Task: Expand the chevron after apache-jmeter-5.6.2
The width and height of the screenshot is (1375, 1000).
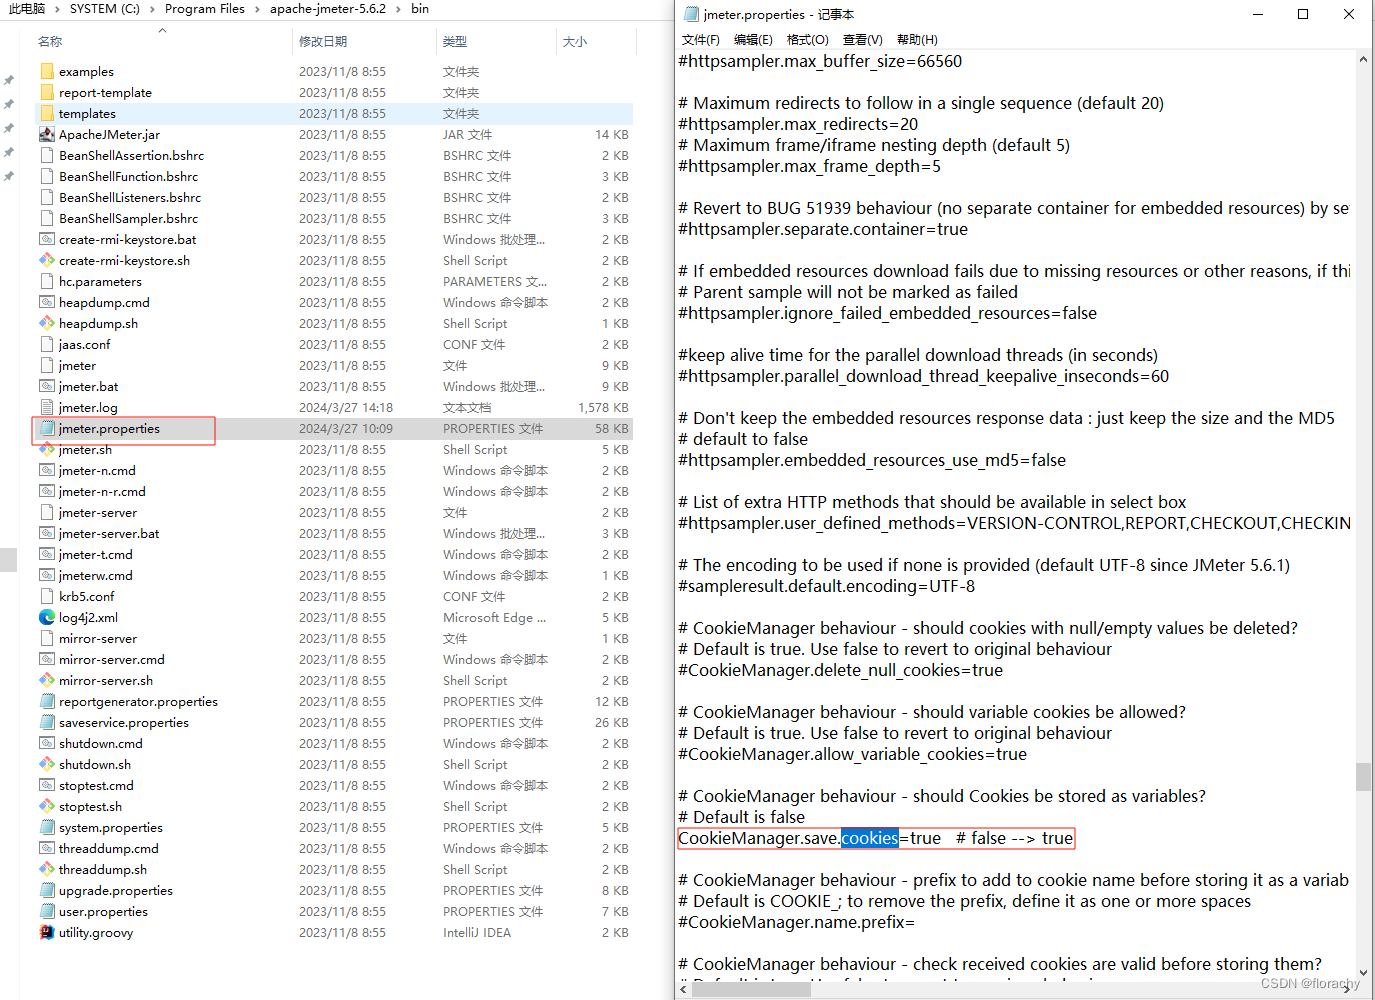Action: point(398,9)
